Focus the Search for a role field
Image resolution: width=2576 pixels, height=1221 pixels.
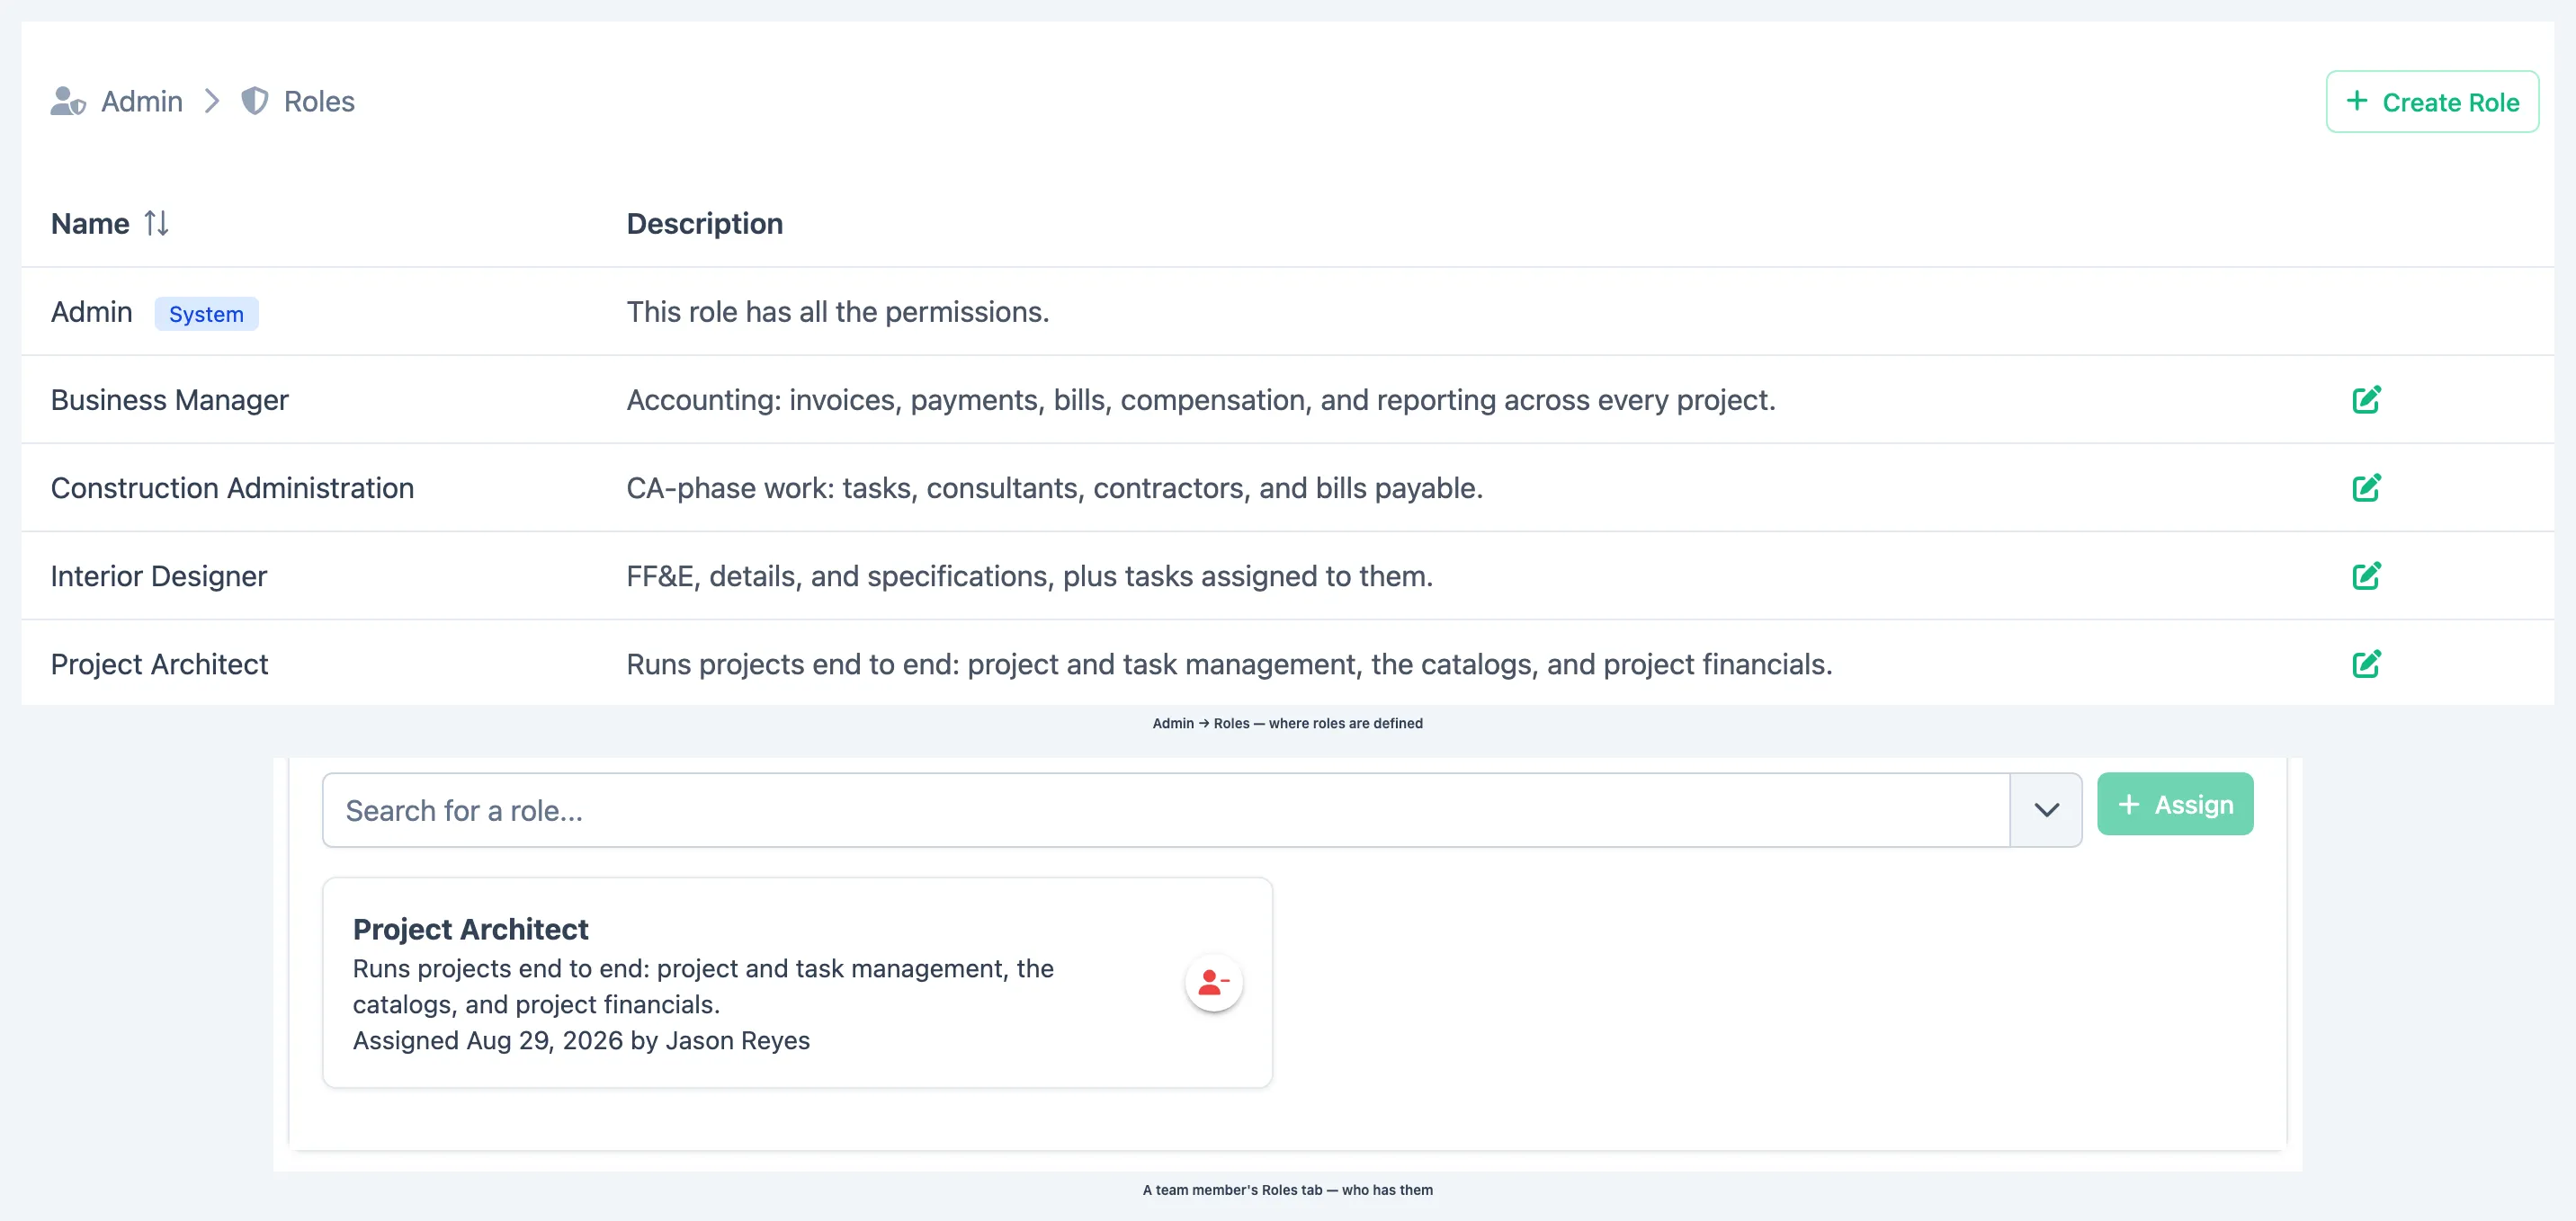[1166, 810]
